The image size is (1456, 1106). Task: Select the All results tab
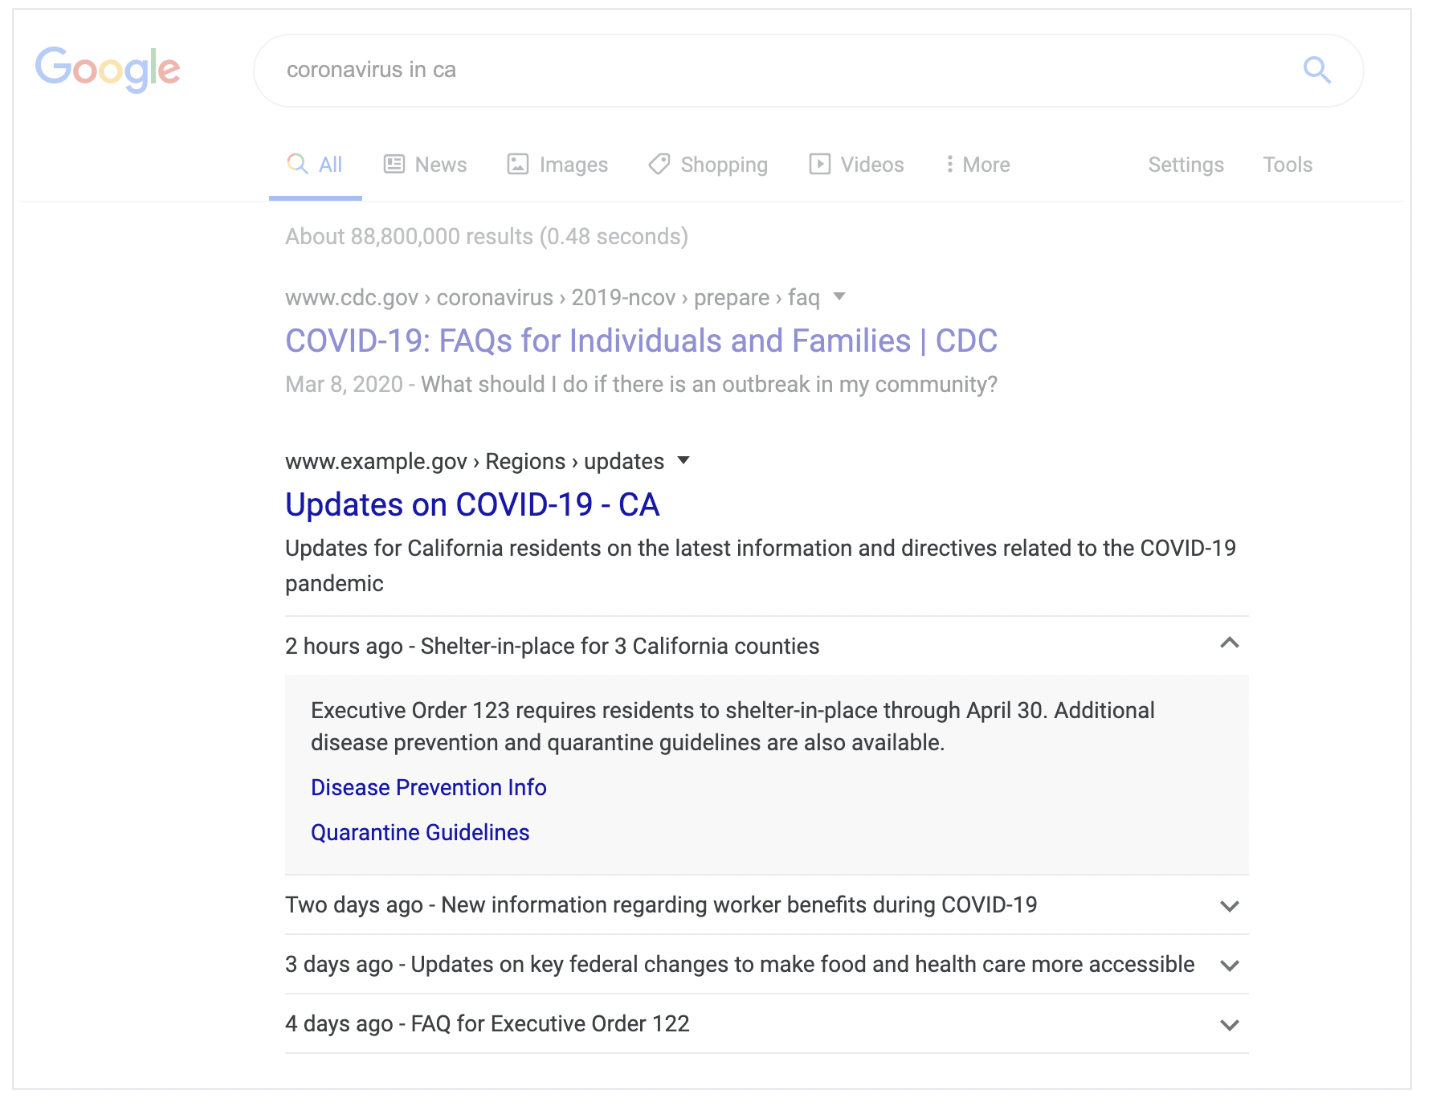click(315, 165)
